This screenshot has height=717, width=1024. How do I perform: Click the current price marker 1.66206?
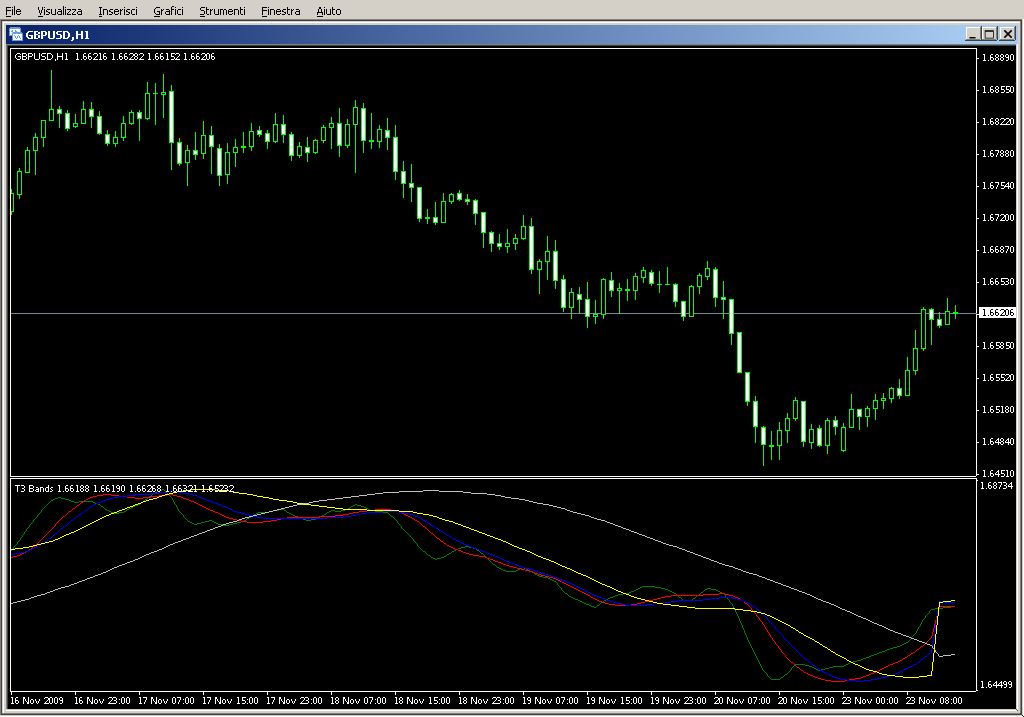(x=998, y=313)
